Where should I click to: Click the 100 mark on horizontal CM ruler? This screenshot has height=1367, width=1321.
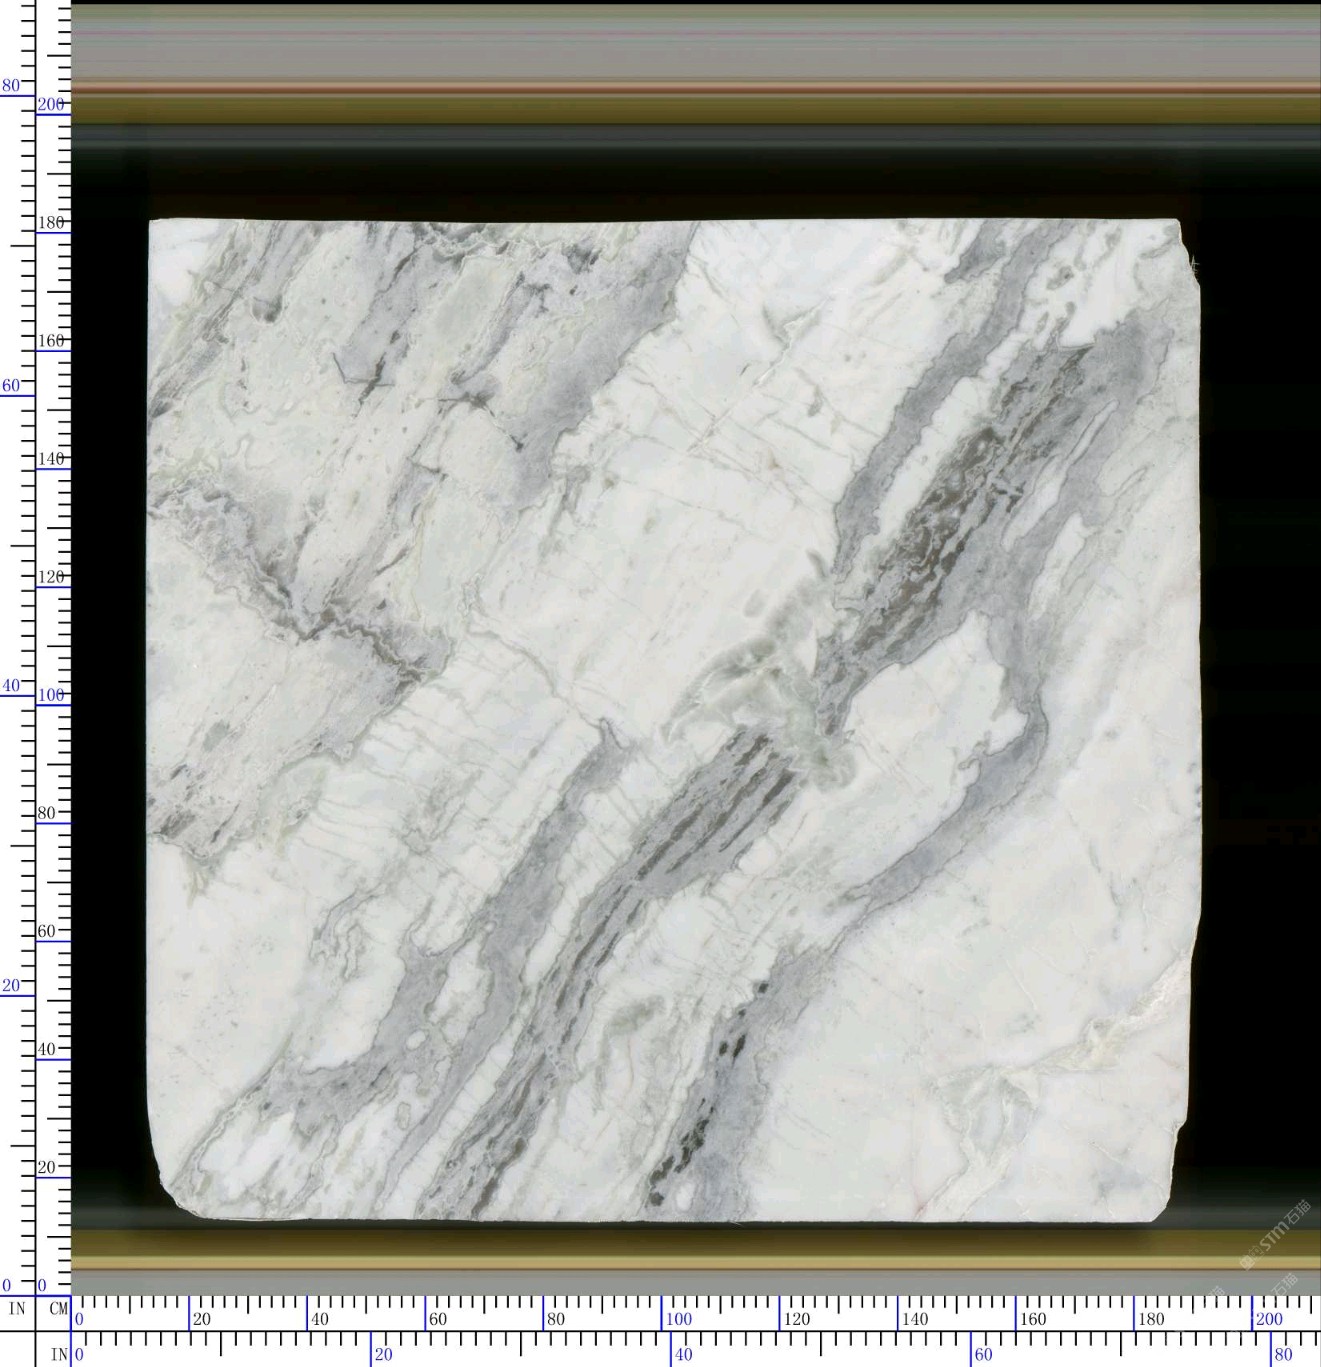[678, 1318]
